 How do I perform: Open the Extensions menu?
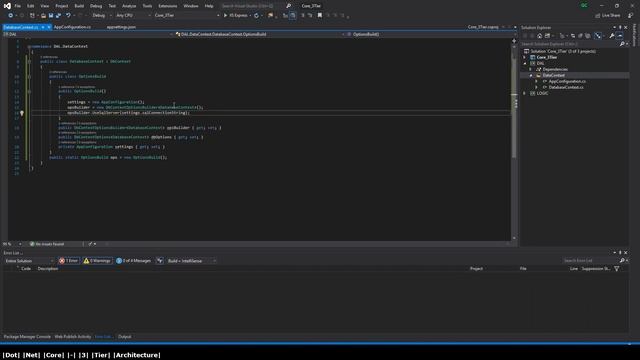tap(168, 6)
